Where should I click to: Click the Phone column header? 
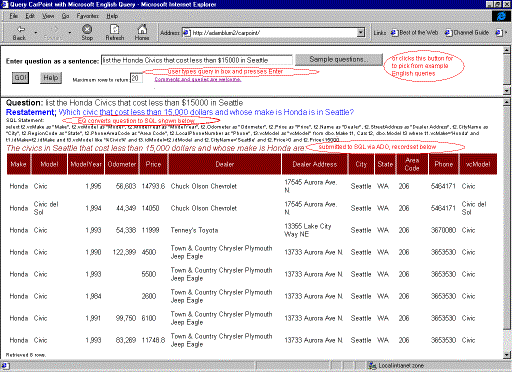coord(444,164)
